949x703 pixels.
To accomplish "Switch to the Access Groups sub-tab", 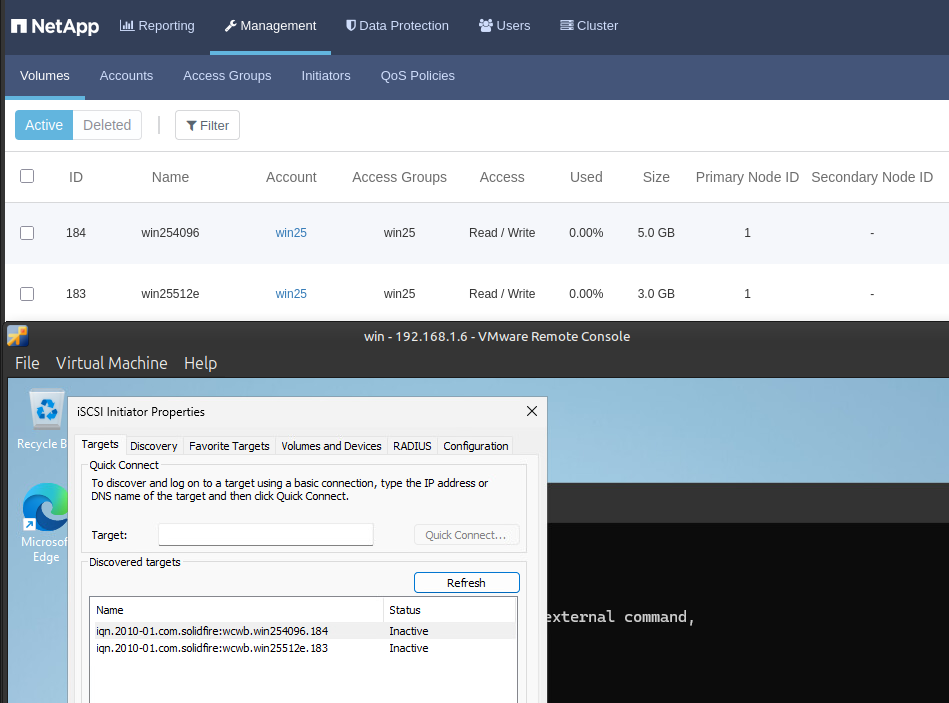I will [227, 76].
